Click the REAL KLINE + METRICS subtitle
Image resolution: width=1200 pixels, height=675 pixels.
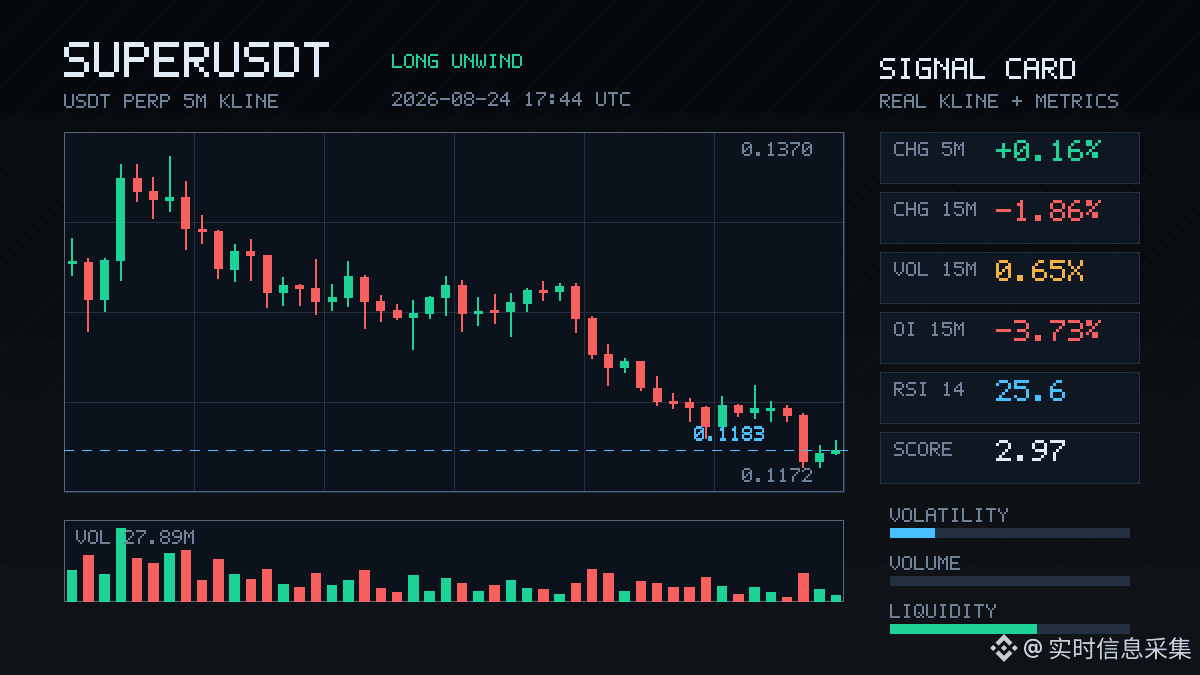(999, 101)
